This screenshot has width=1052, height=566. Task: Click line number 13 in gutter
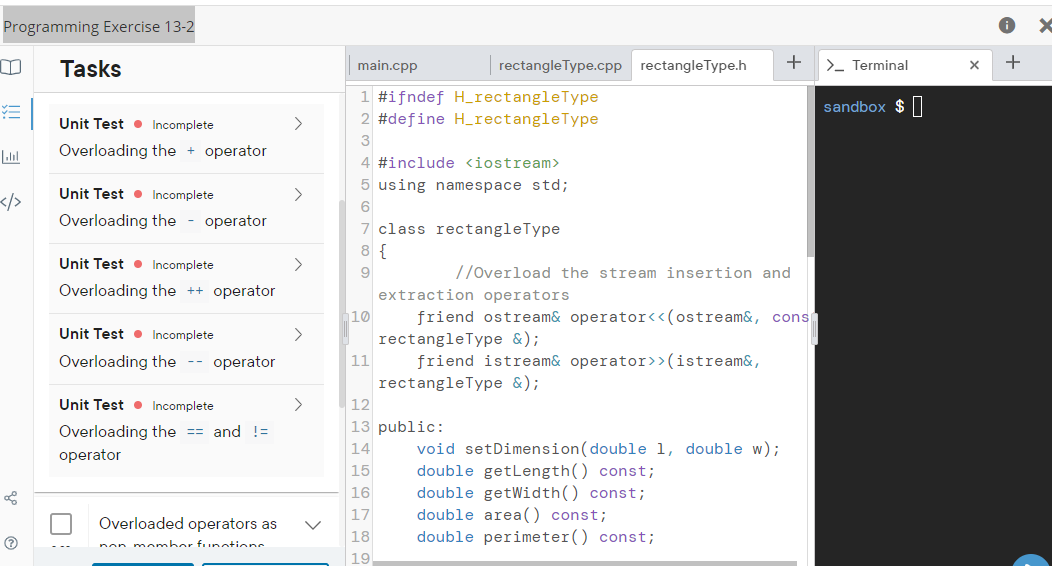pos(360,427)
